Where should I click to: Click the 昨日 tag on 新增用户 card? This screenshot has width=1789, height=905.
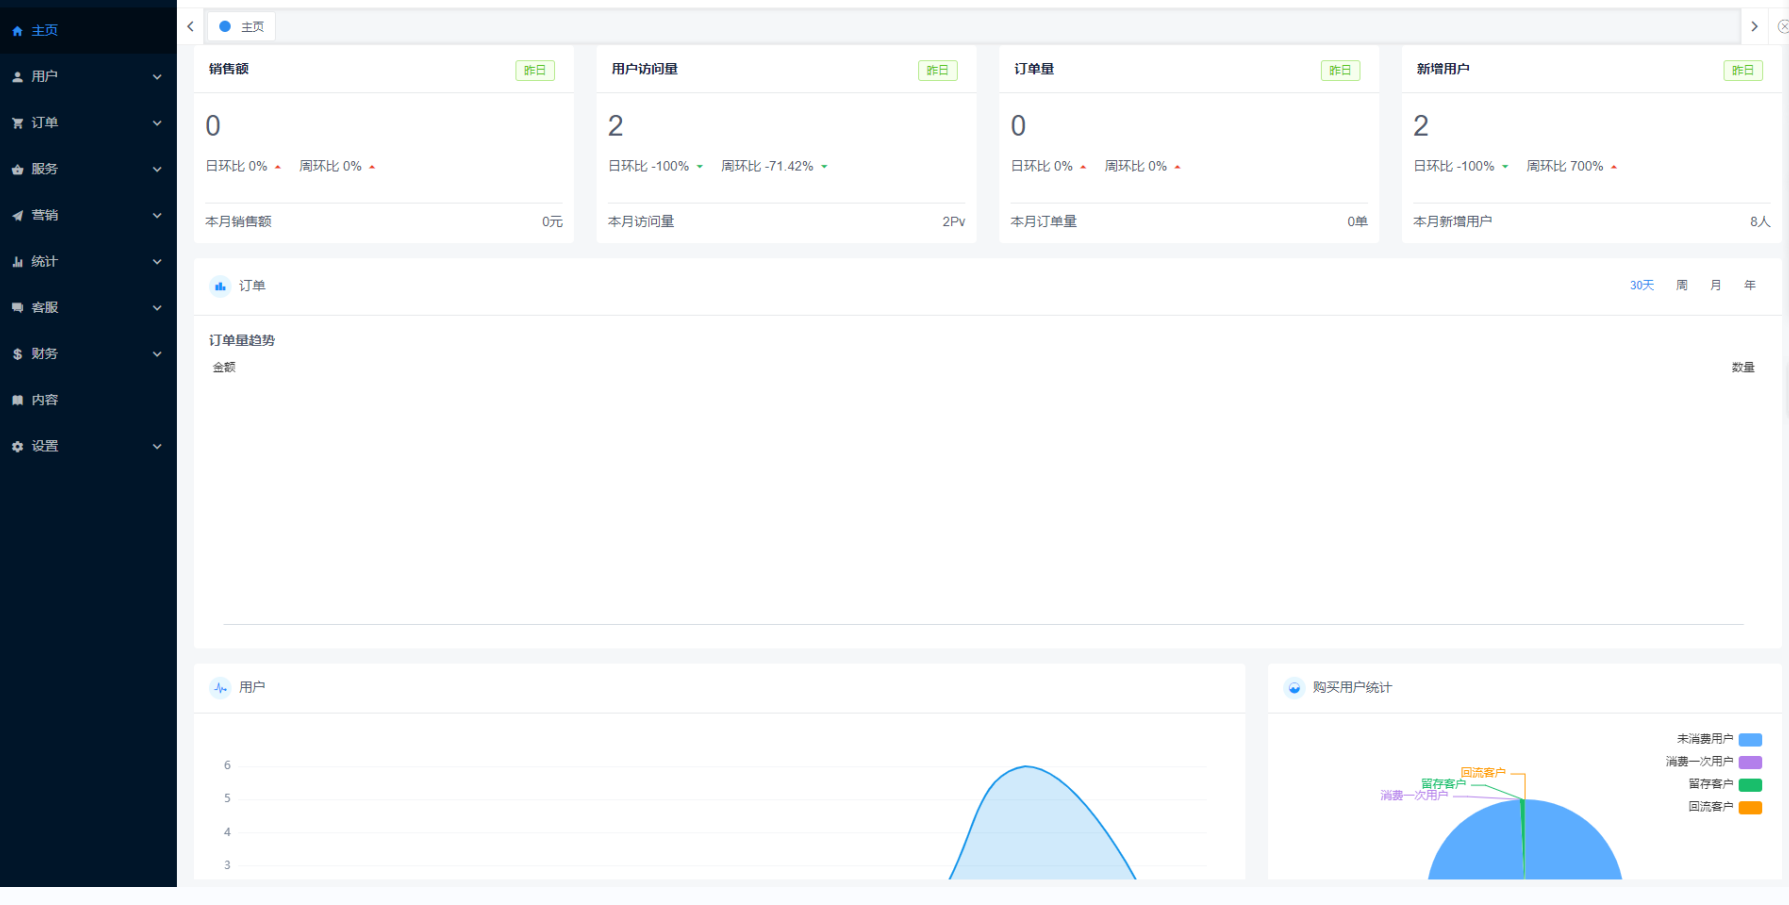[x=1743, y=70]
